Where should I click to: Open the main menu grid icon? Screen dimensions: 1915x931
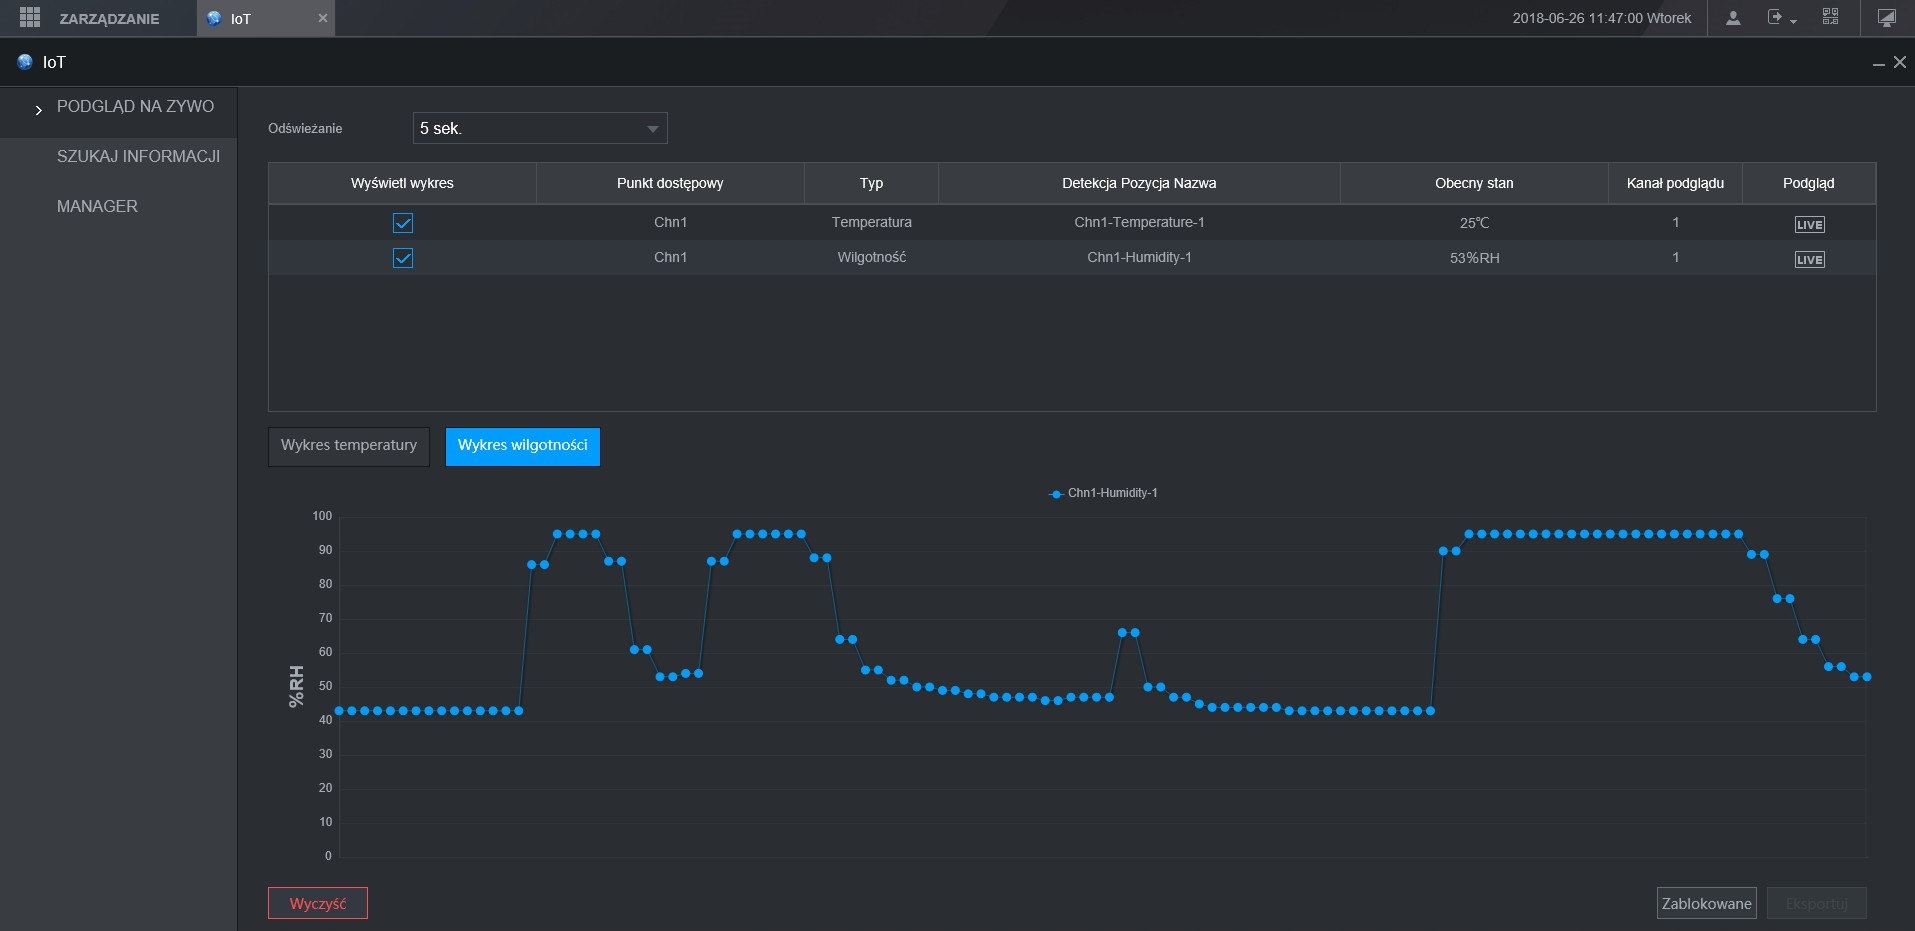pyautogui.click(x=30, y=18)
